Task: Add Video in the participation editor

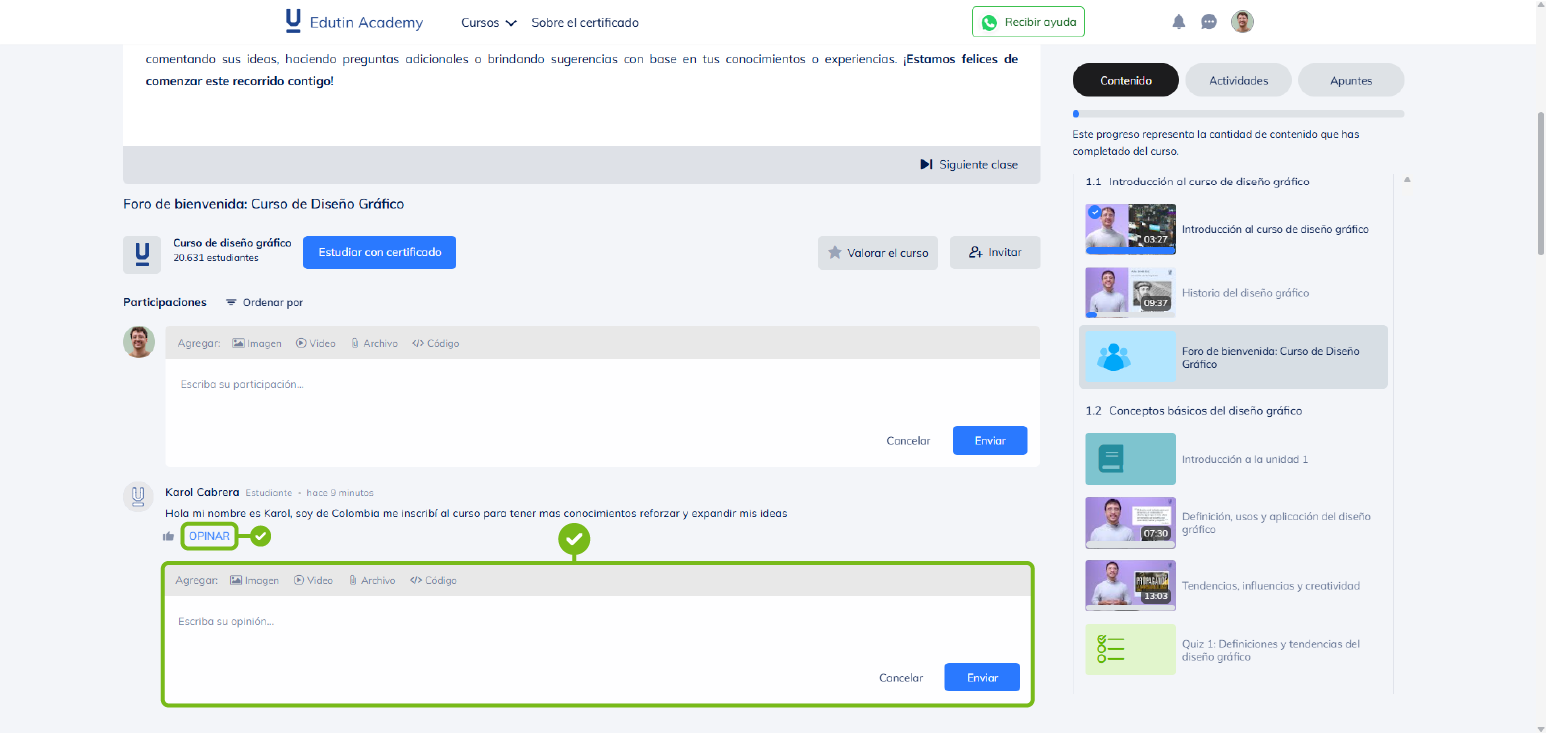Action: [x=316, y=343]
